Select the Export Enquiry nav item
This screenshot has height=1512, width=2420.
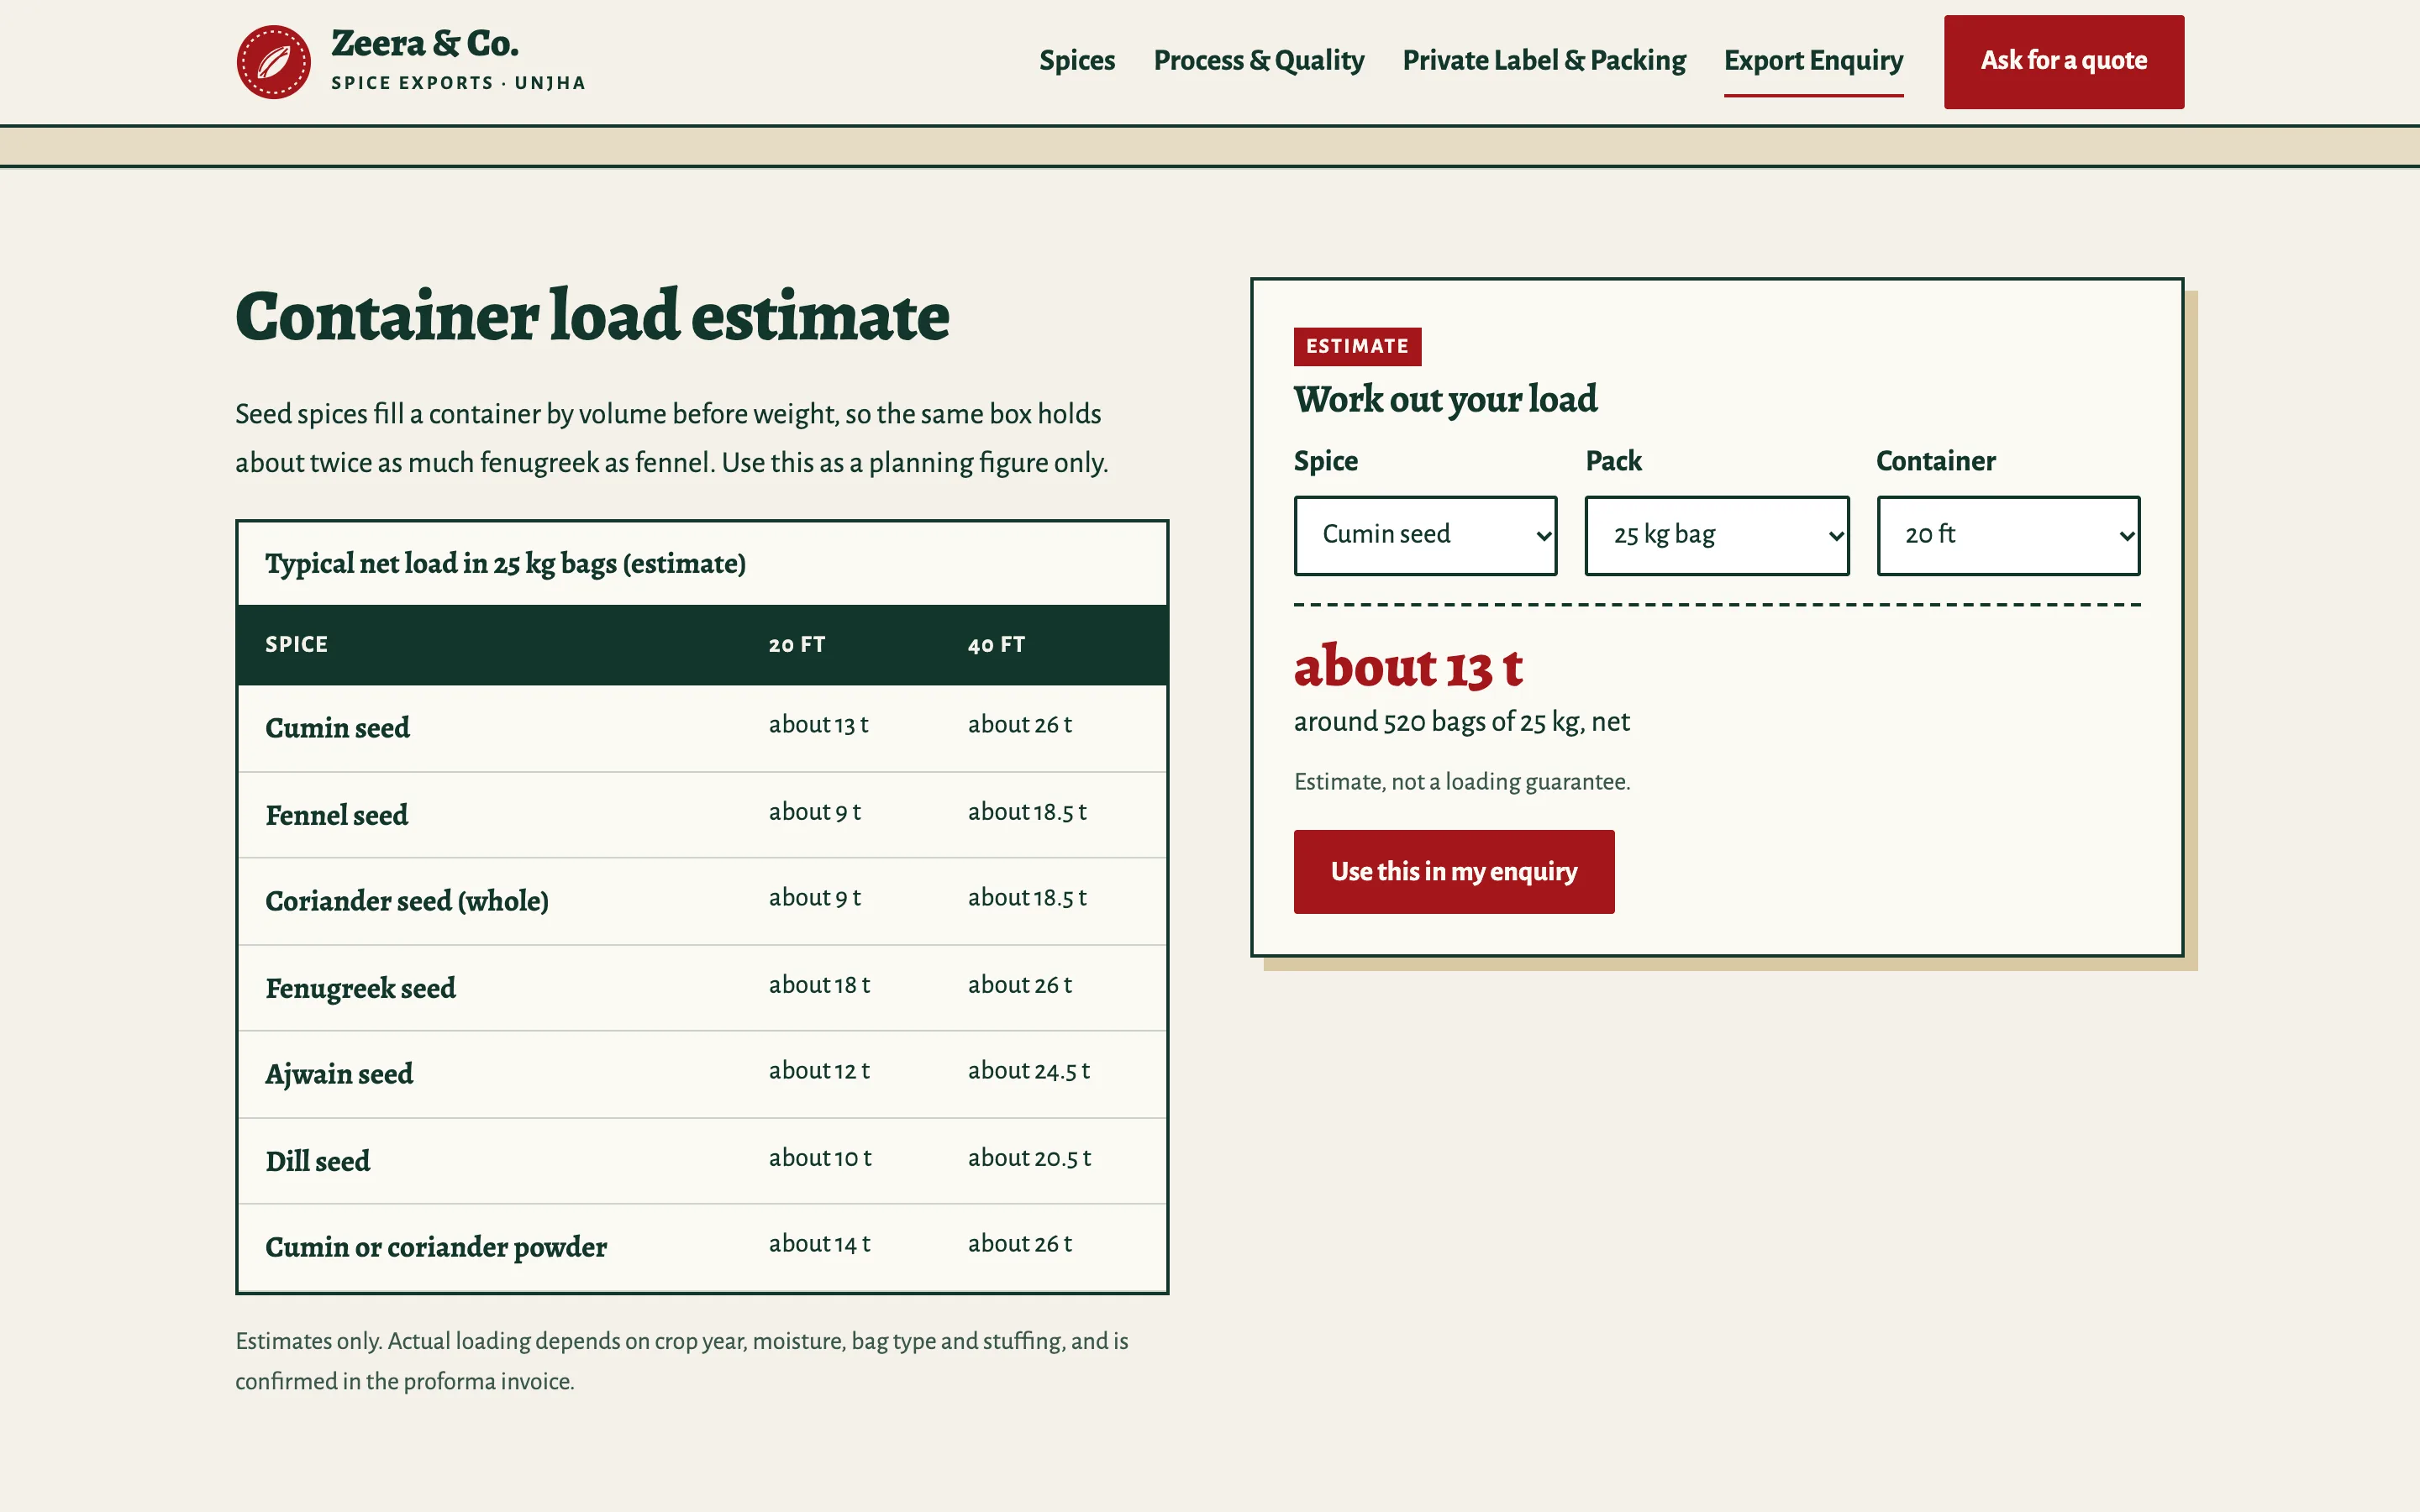coord(1813,60)
